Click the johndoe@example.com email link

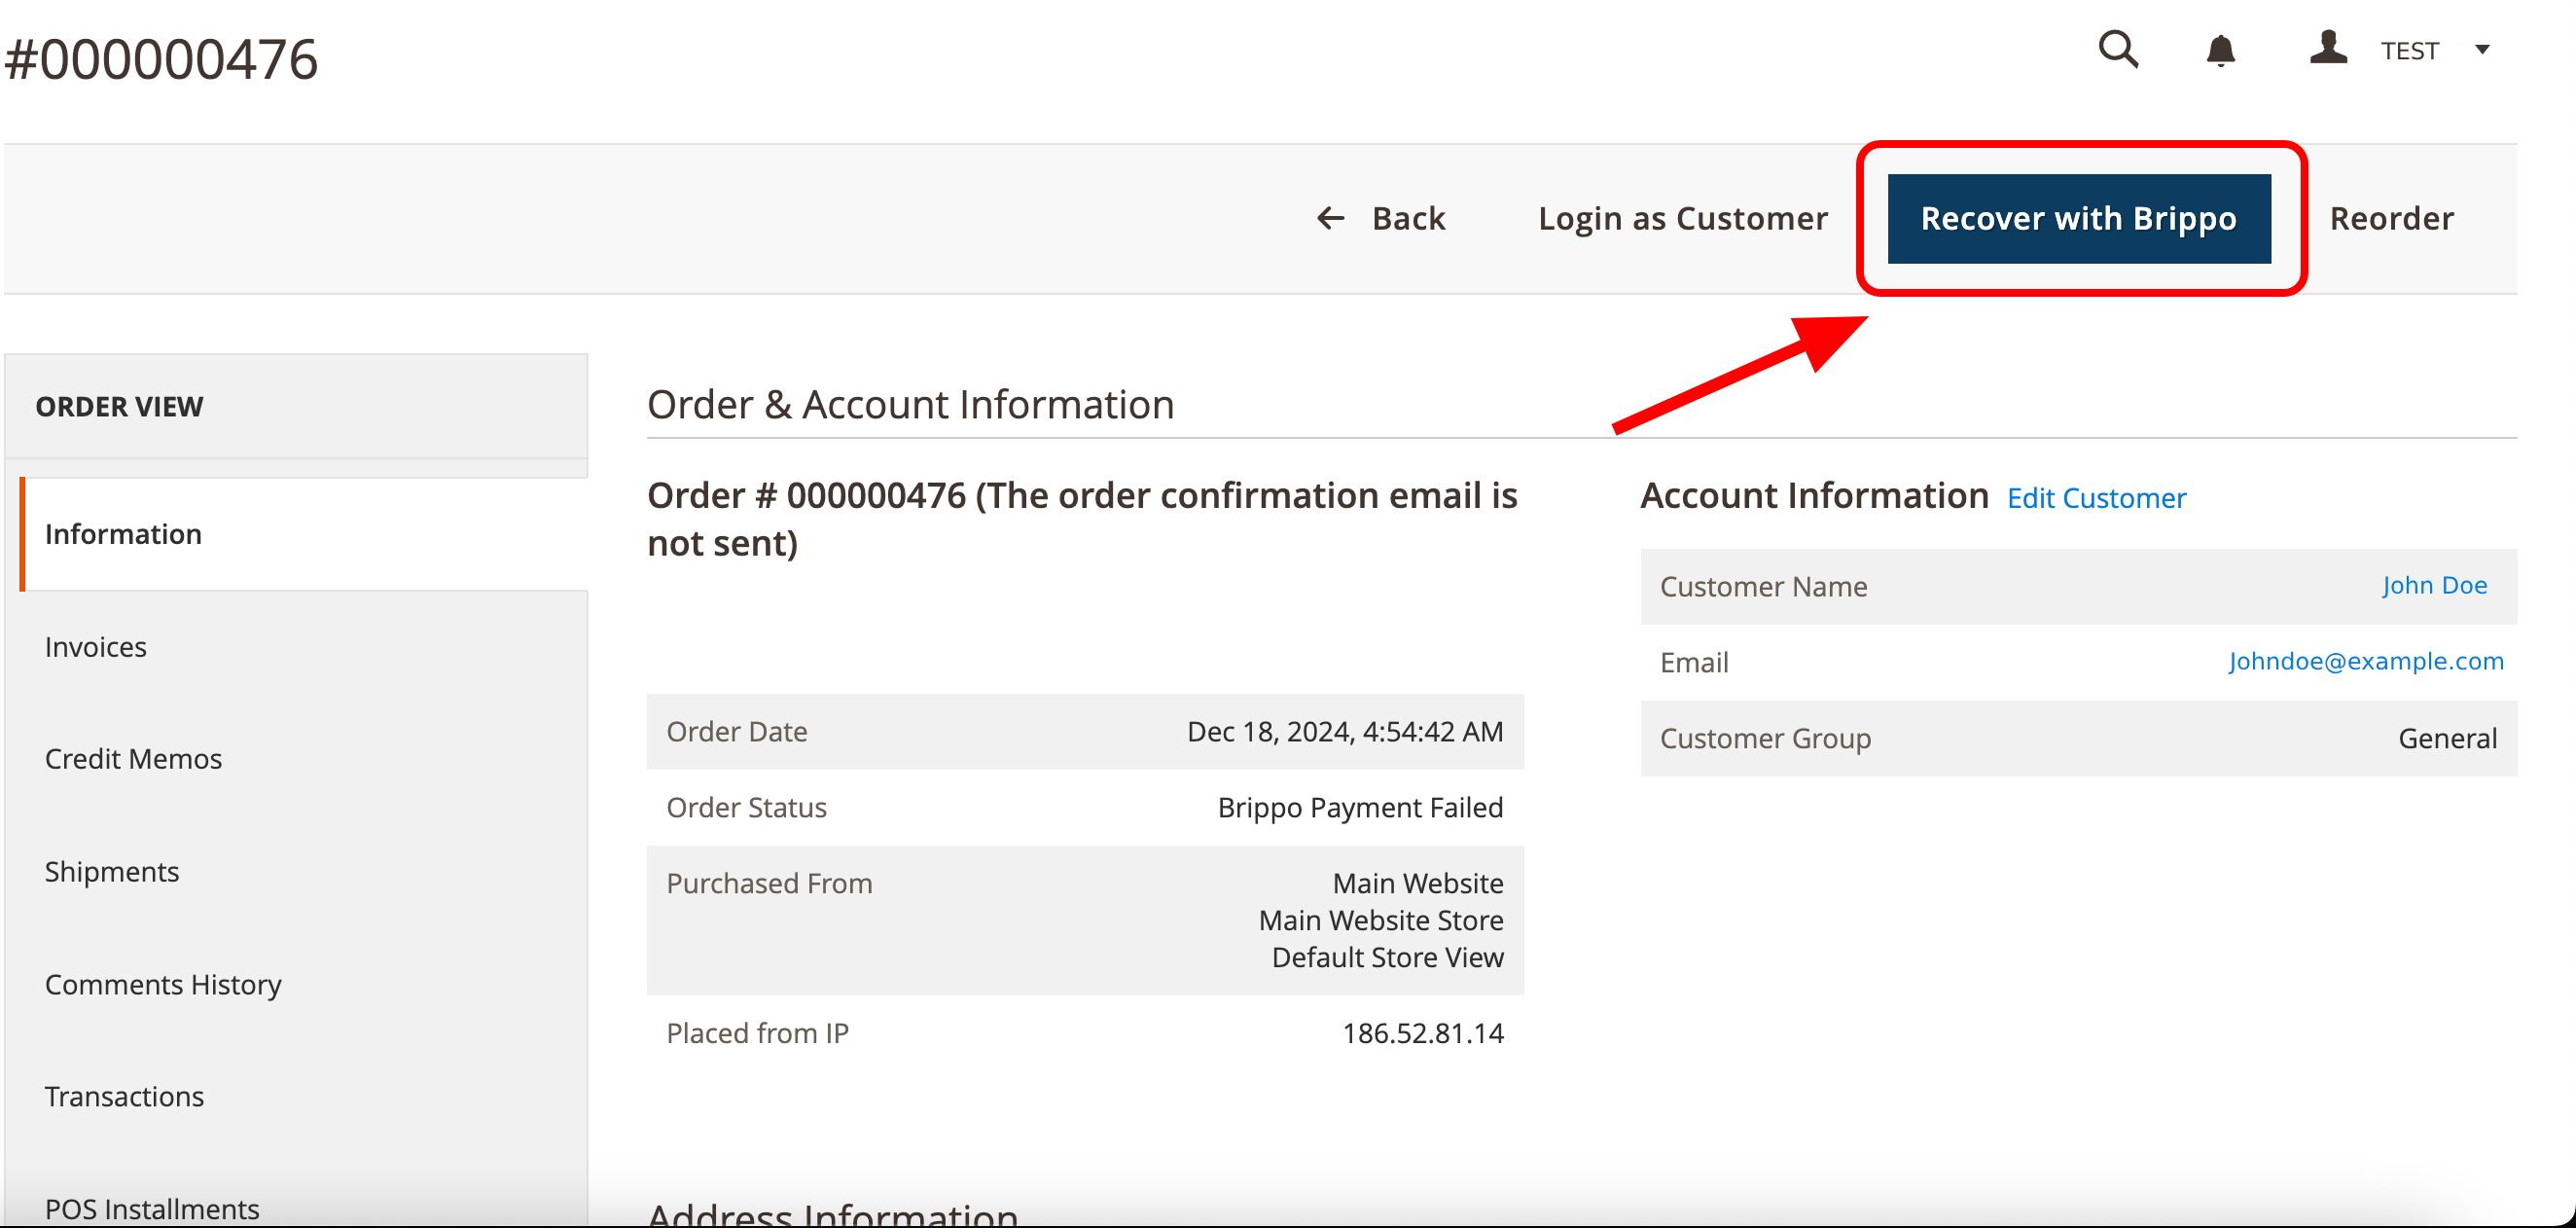(x=2365, y=661)
